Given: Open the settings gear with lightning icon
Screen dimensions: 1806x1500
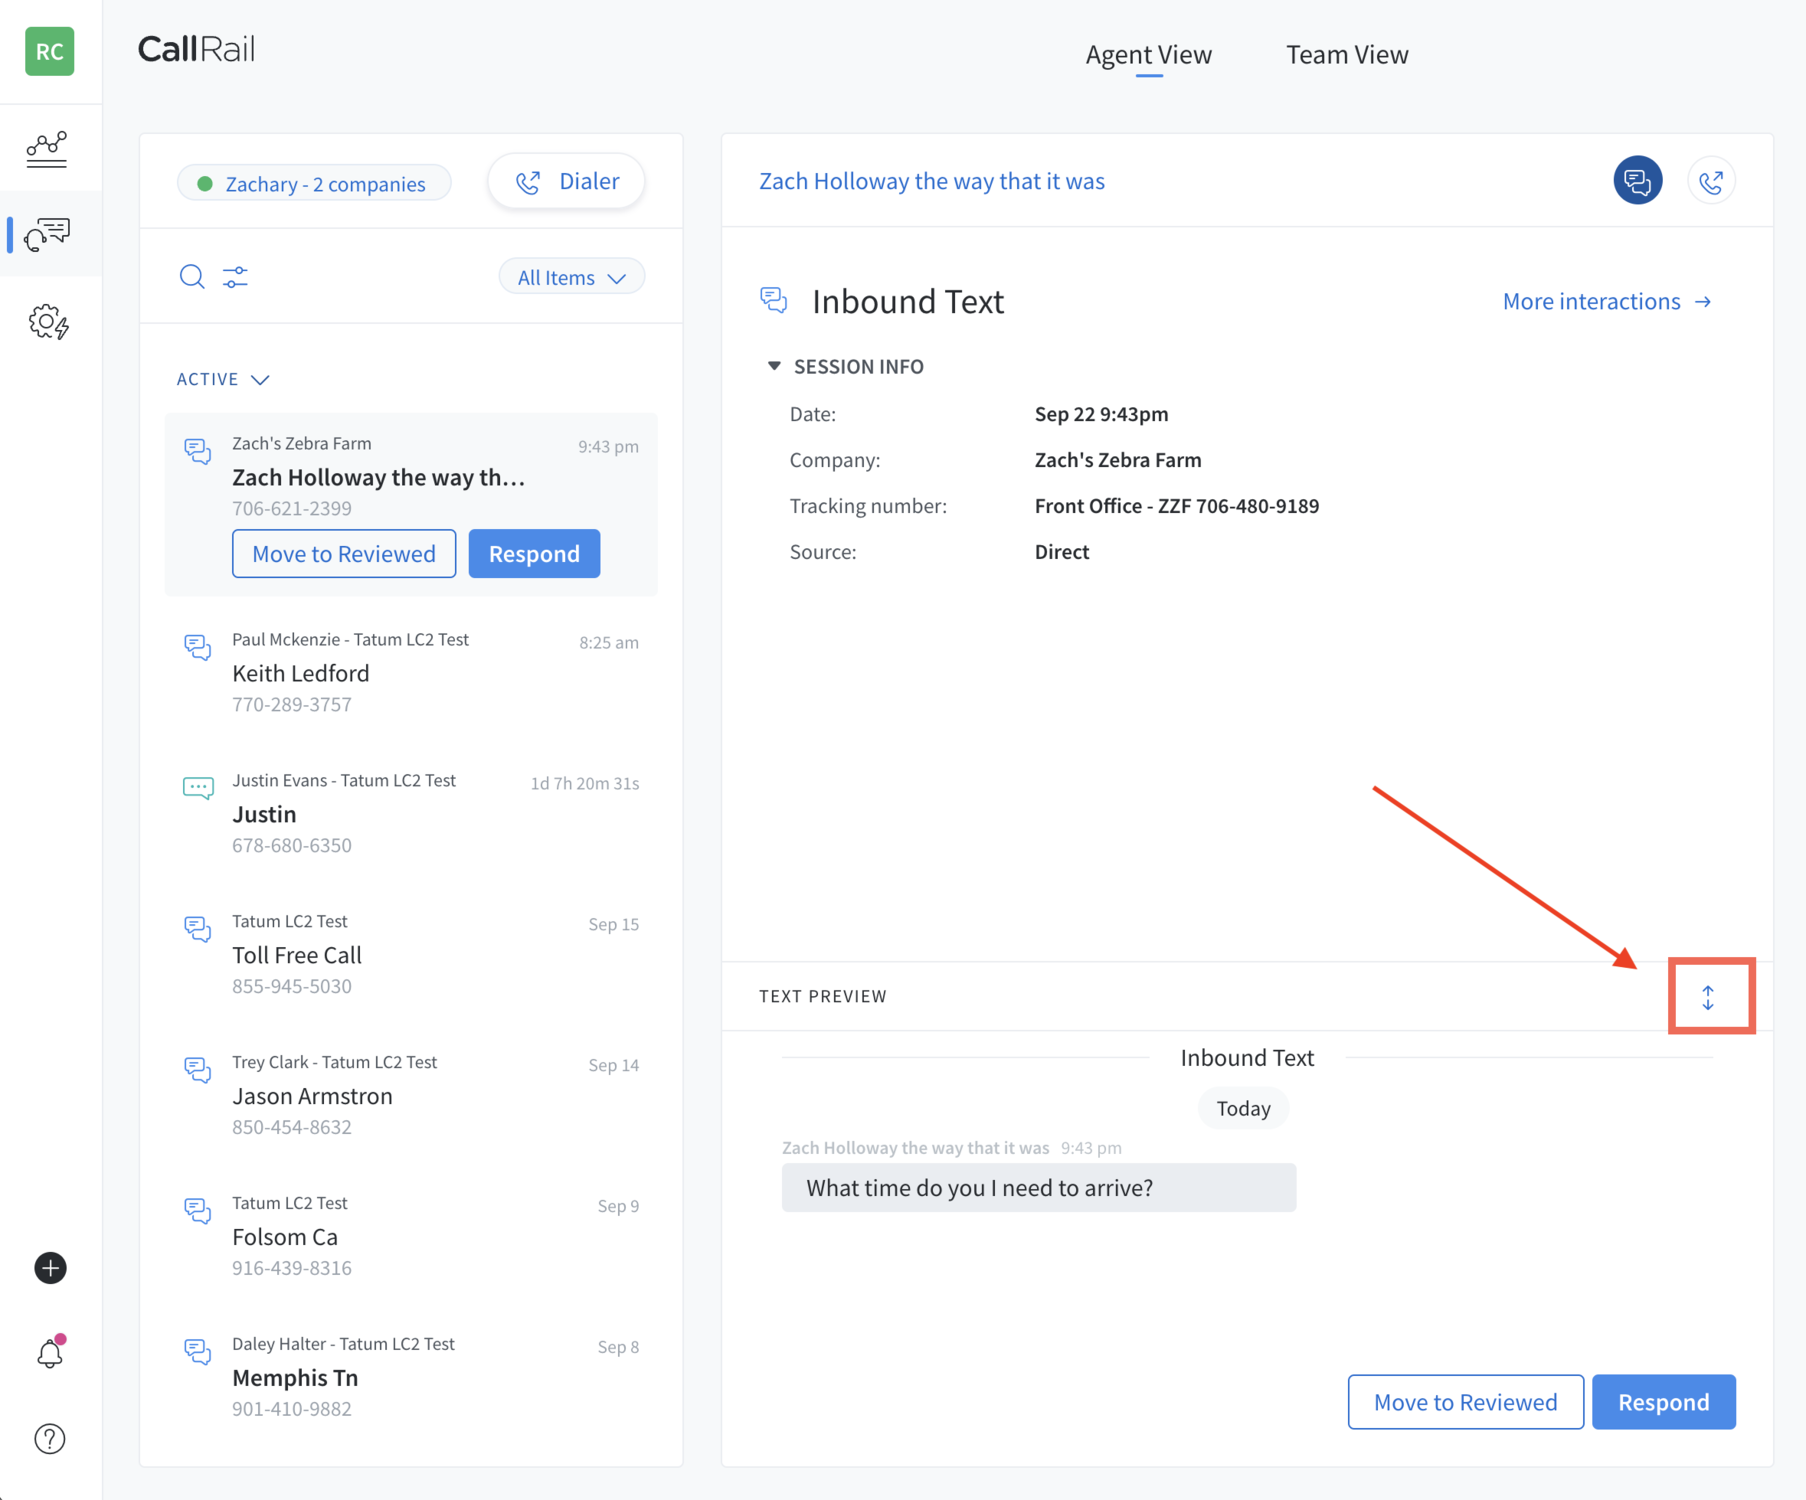Looking at the screenshot, I should tap(48, 322).
